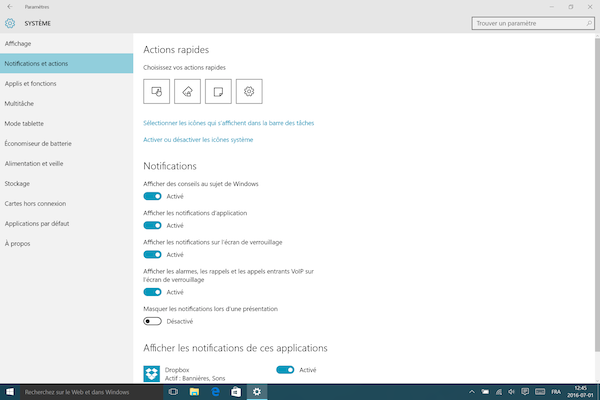Toggle Afficher des conseils au sujet de Windows

point(152,196)
